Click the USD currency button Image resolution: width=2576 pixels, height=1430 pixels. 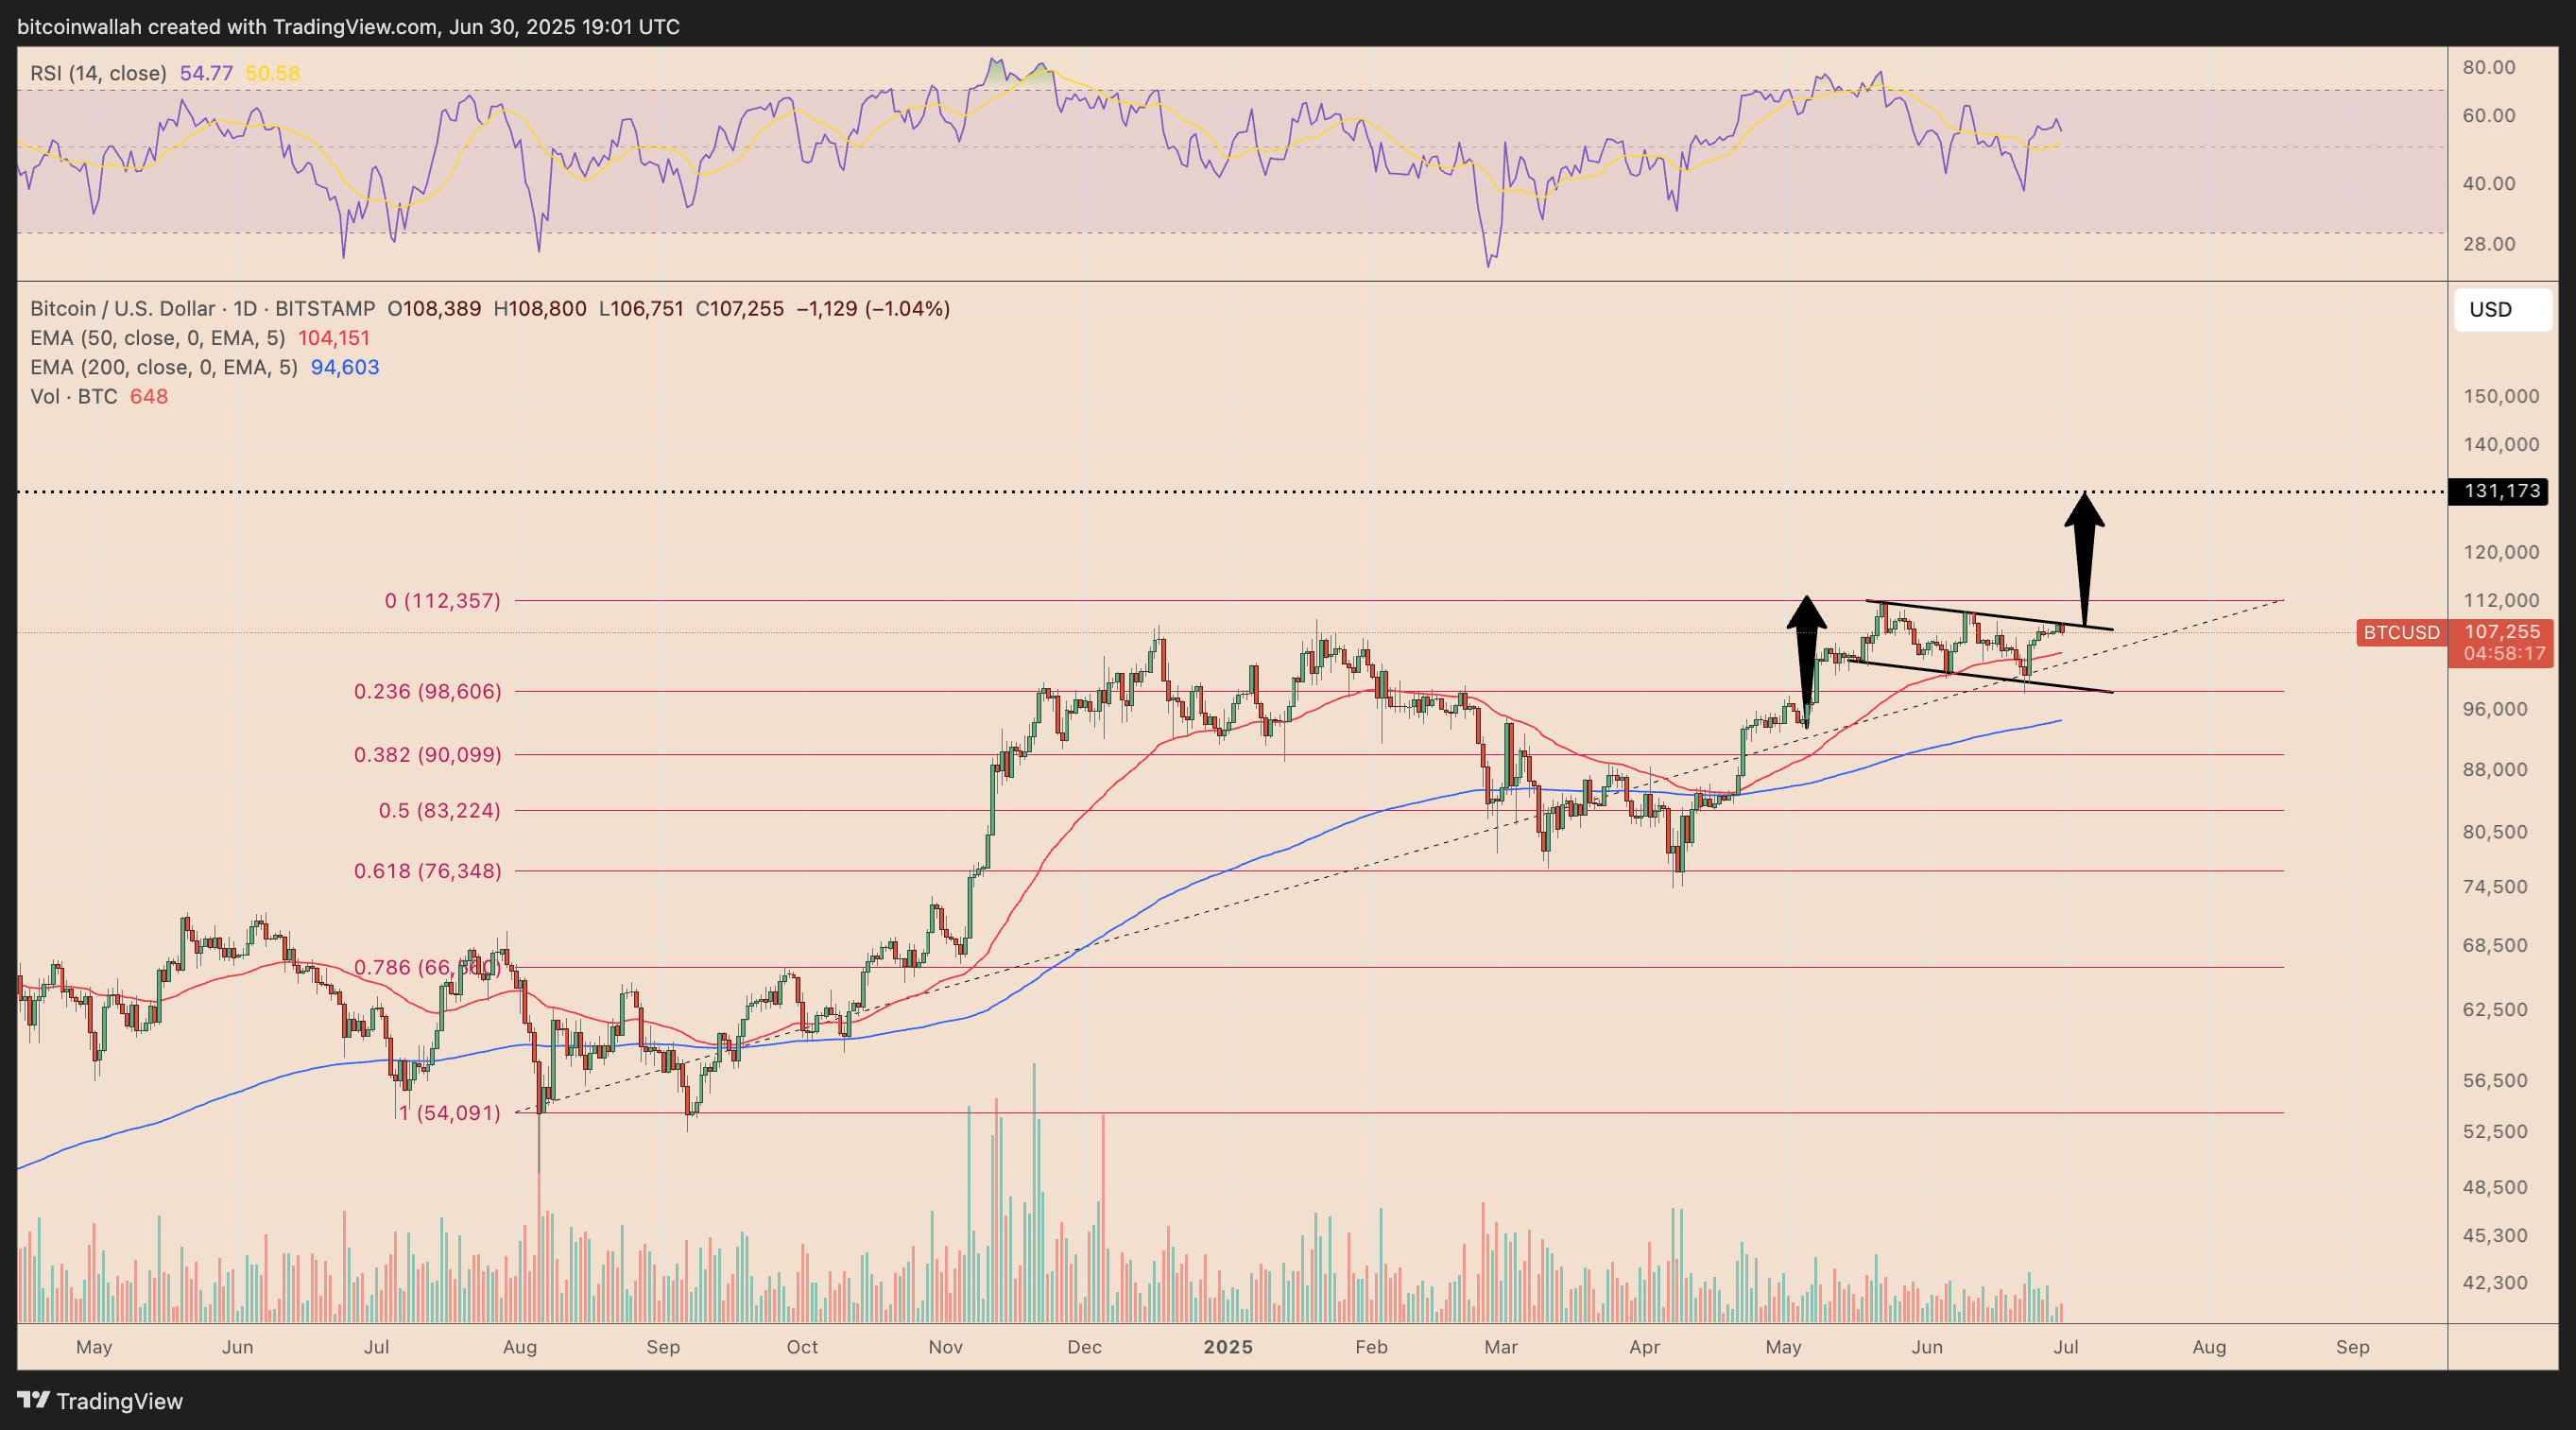(2502, 309)
